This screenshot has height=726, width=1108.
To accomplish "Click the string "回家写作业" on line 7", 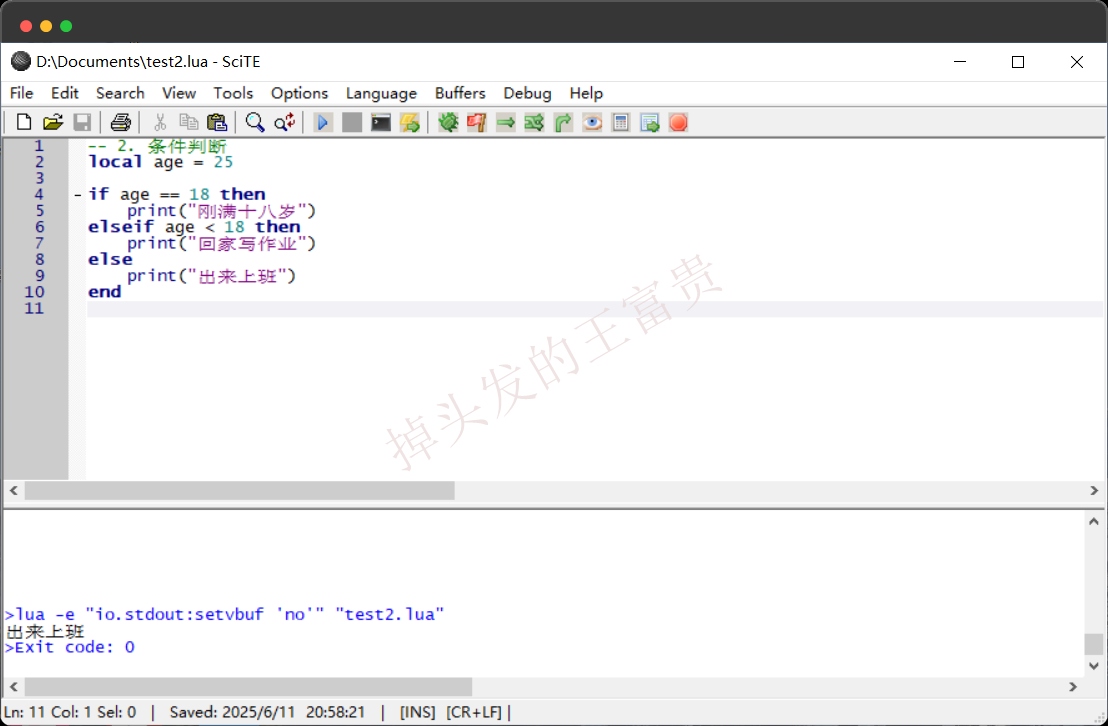I will [247, 243].
